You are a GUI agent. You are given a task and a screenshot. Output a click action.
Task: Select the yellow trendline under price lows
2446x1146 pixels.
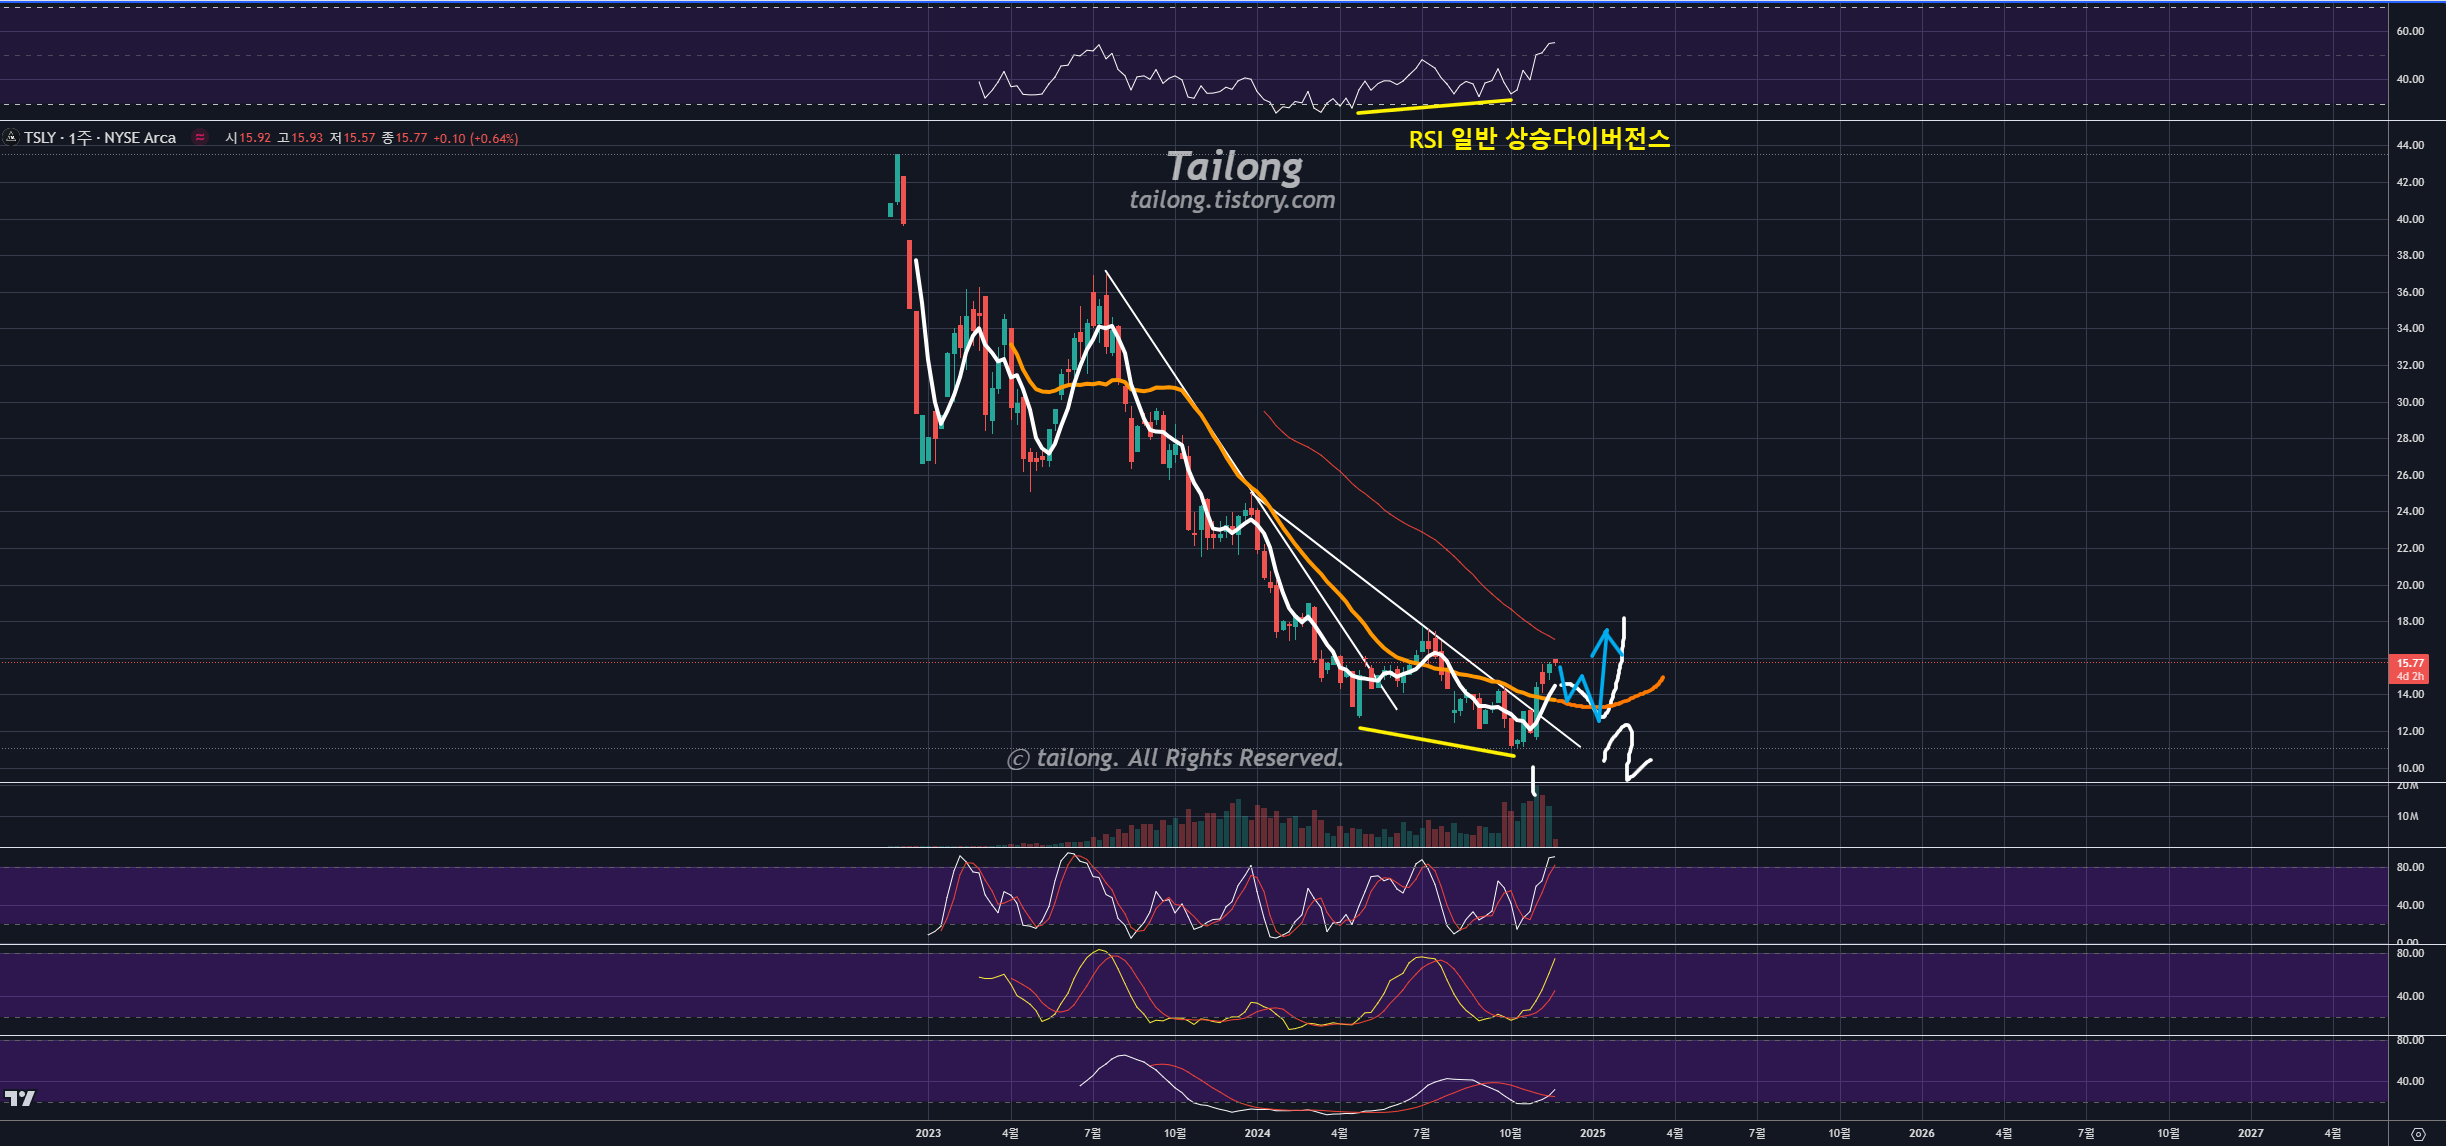point(1436,742)
